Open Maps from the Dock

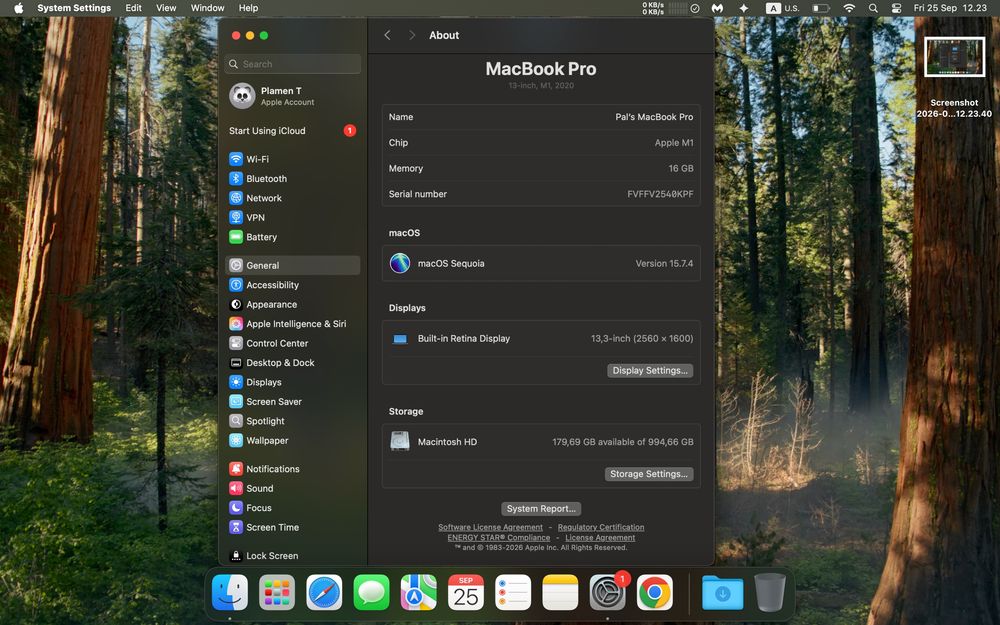[418, 592]
